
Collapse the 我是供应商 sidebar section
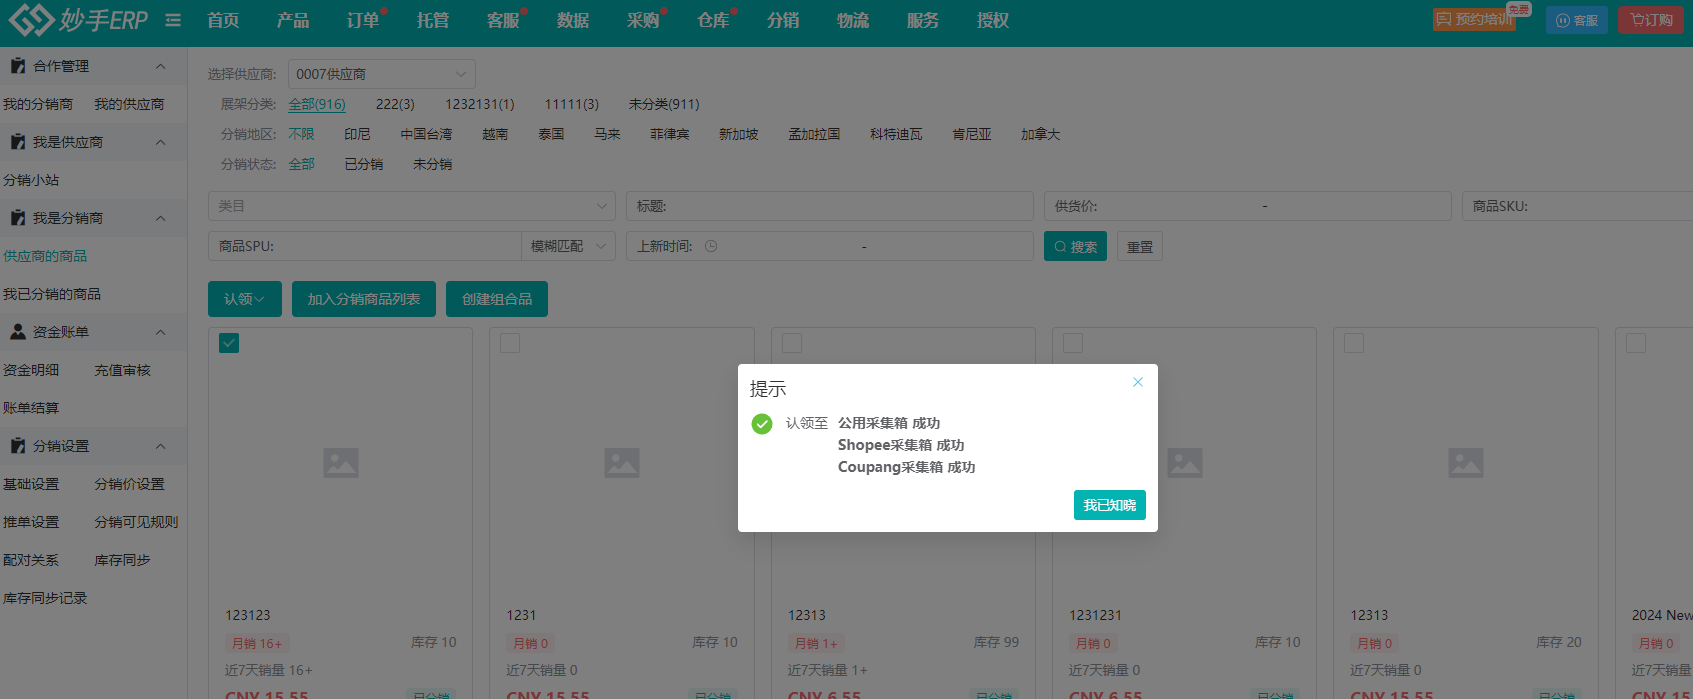coord(161,142)
